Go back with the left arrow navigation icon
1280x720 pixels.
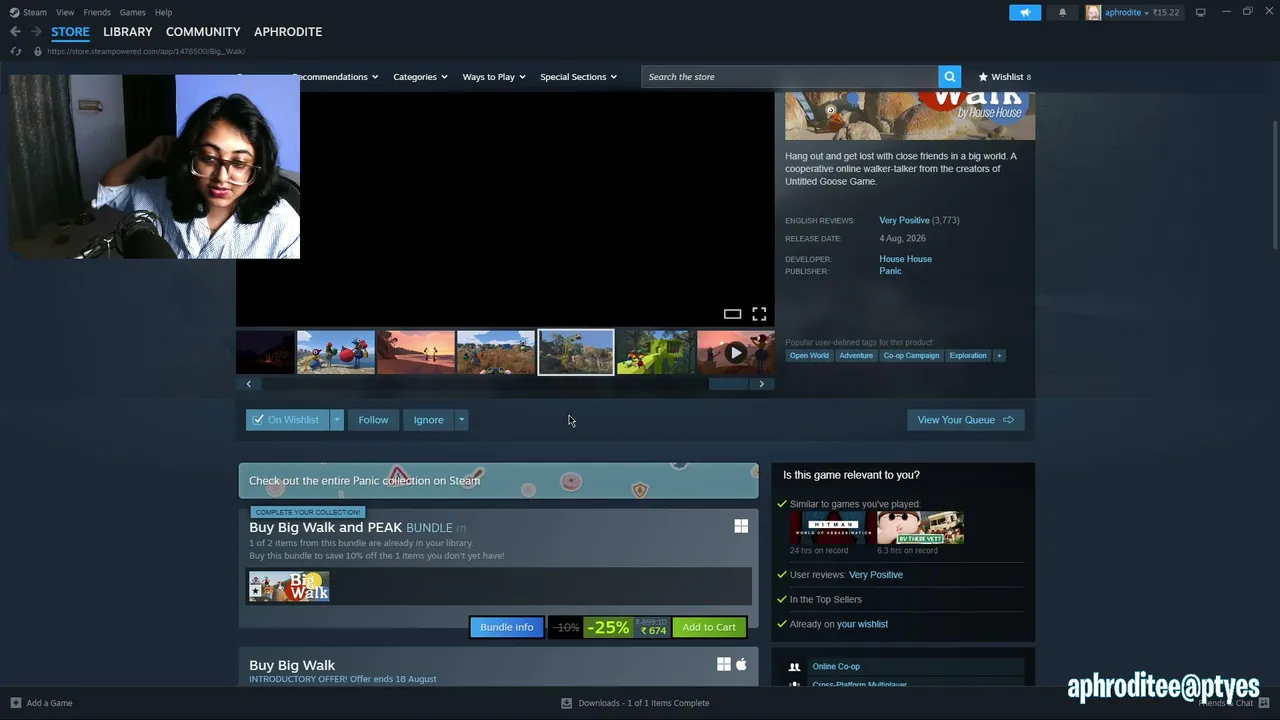coord(15,32)
